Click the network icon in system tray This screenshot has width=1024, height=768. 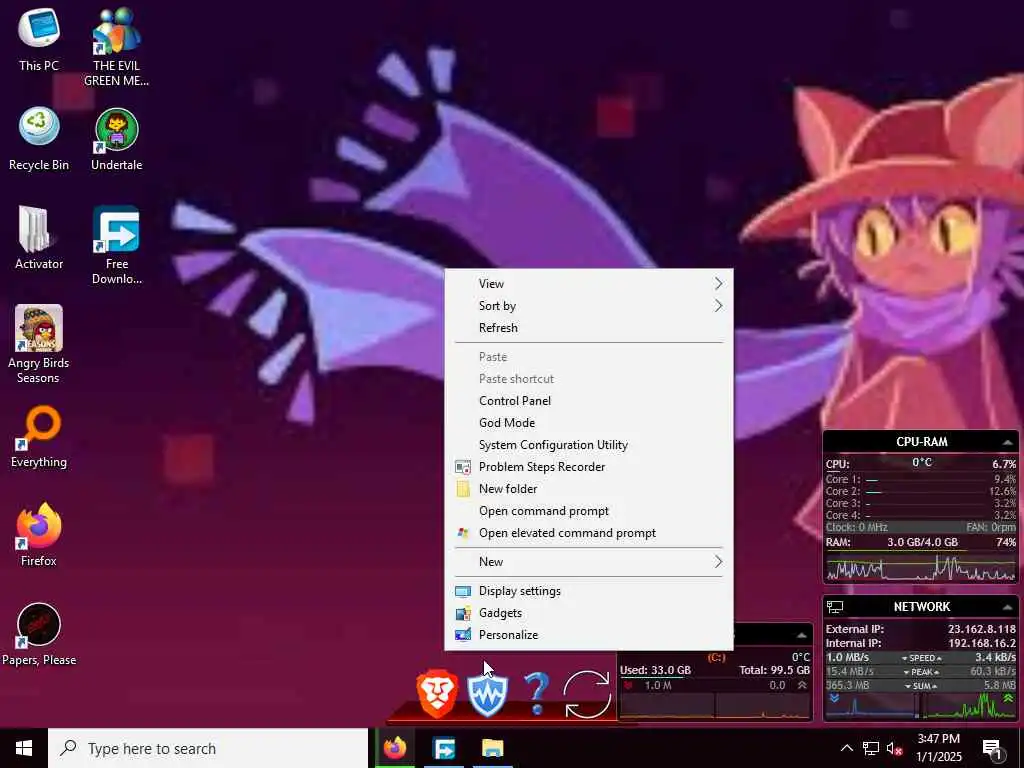[x=871, y=748]
